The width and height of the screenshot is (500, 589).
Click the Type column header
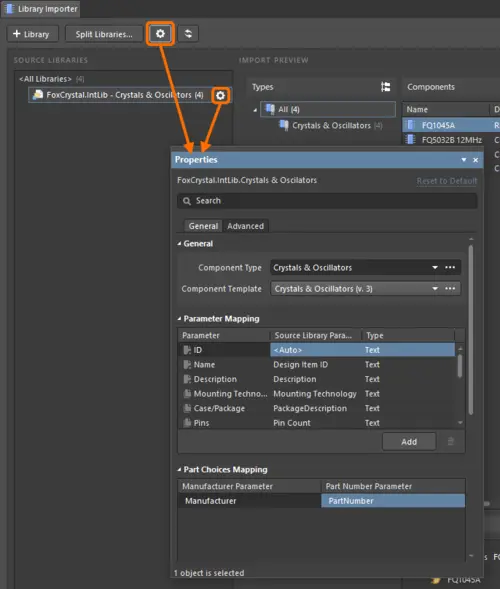pyautogui.click(x=408, y=335)
